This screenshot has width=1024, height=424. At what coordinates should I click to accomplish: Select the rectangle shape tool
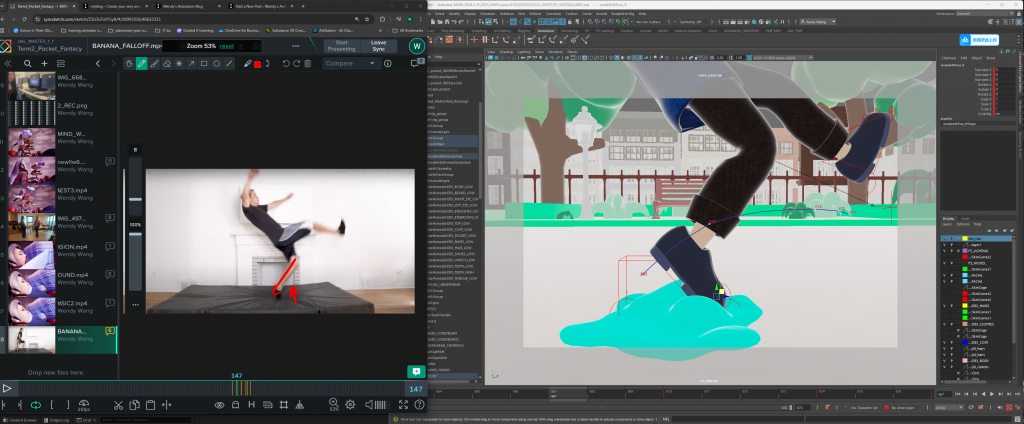tap(203, 63)
